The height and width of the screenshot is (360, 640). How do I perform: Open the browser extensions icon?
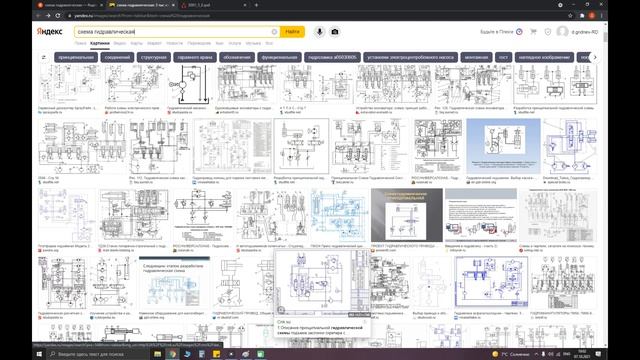582,16
